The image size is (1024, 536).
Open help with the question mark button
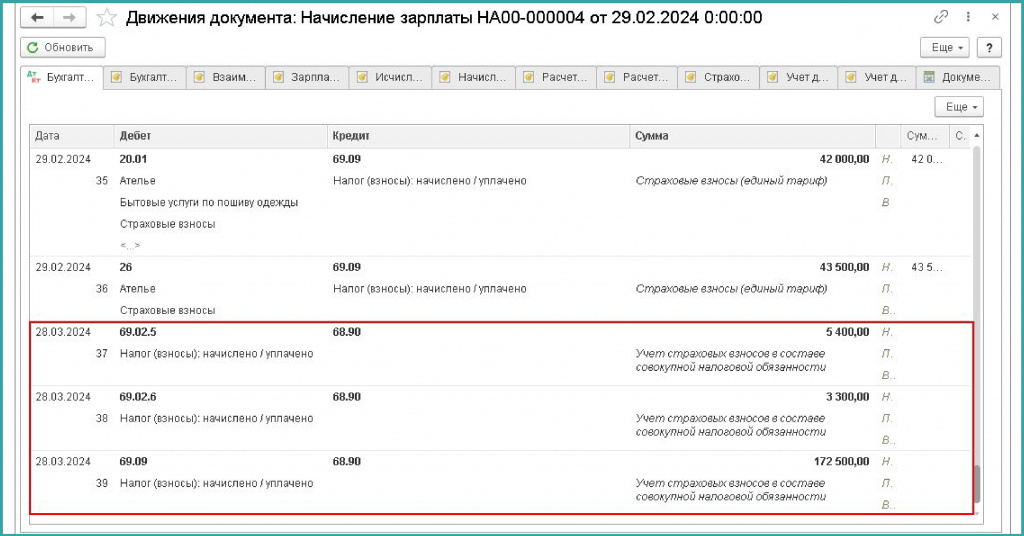989,47
